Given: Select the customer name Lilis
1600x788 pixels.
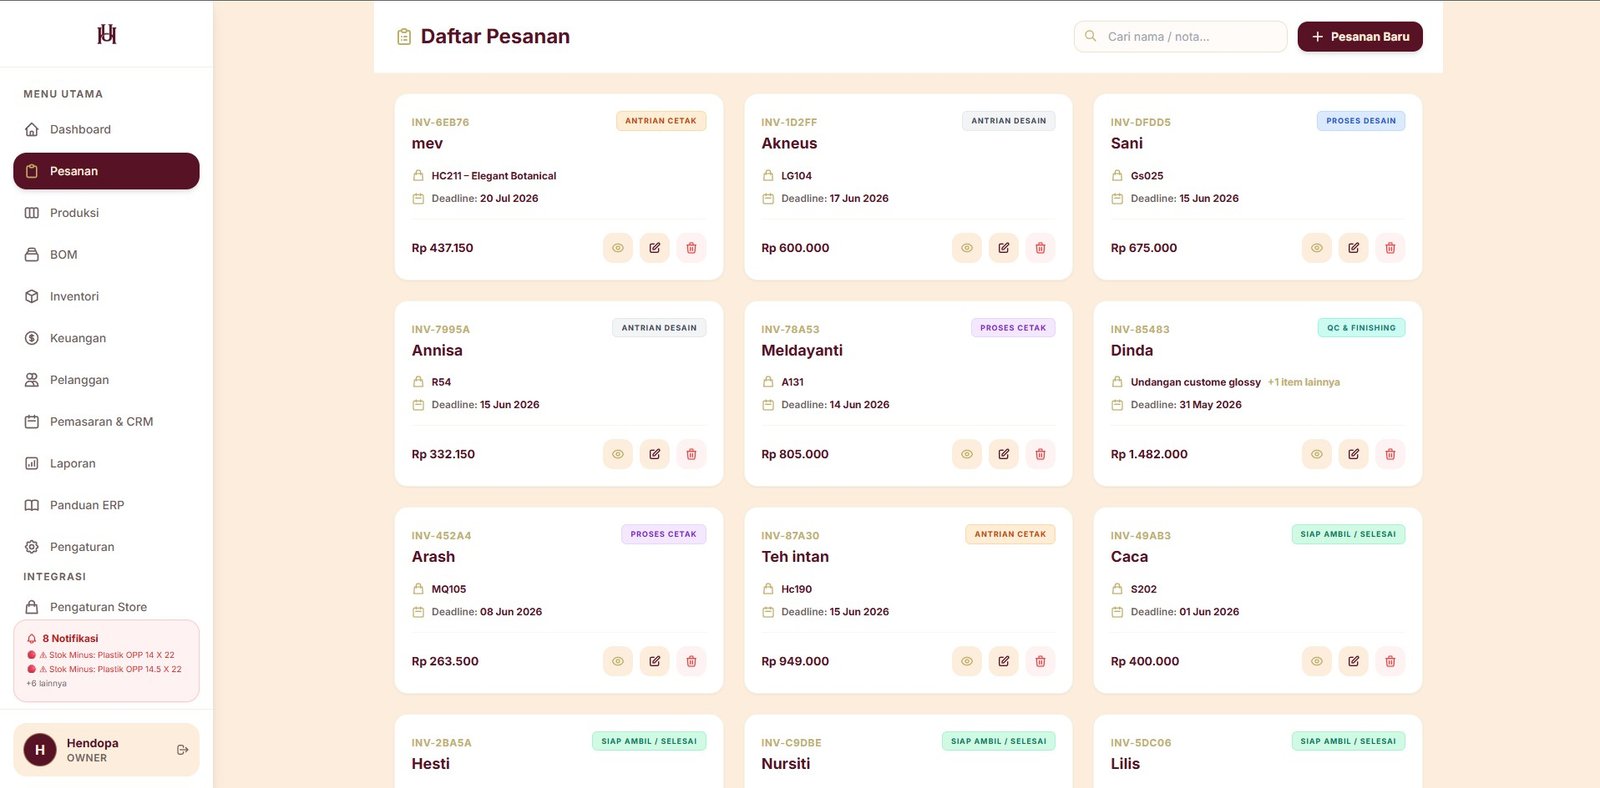Looking at the screenshot, I should pyautogui.click(x=1125, y=764).
